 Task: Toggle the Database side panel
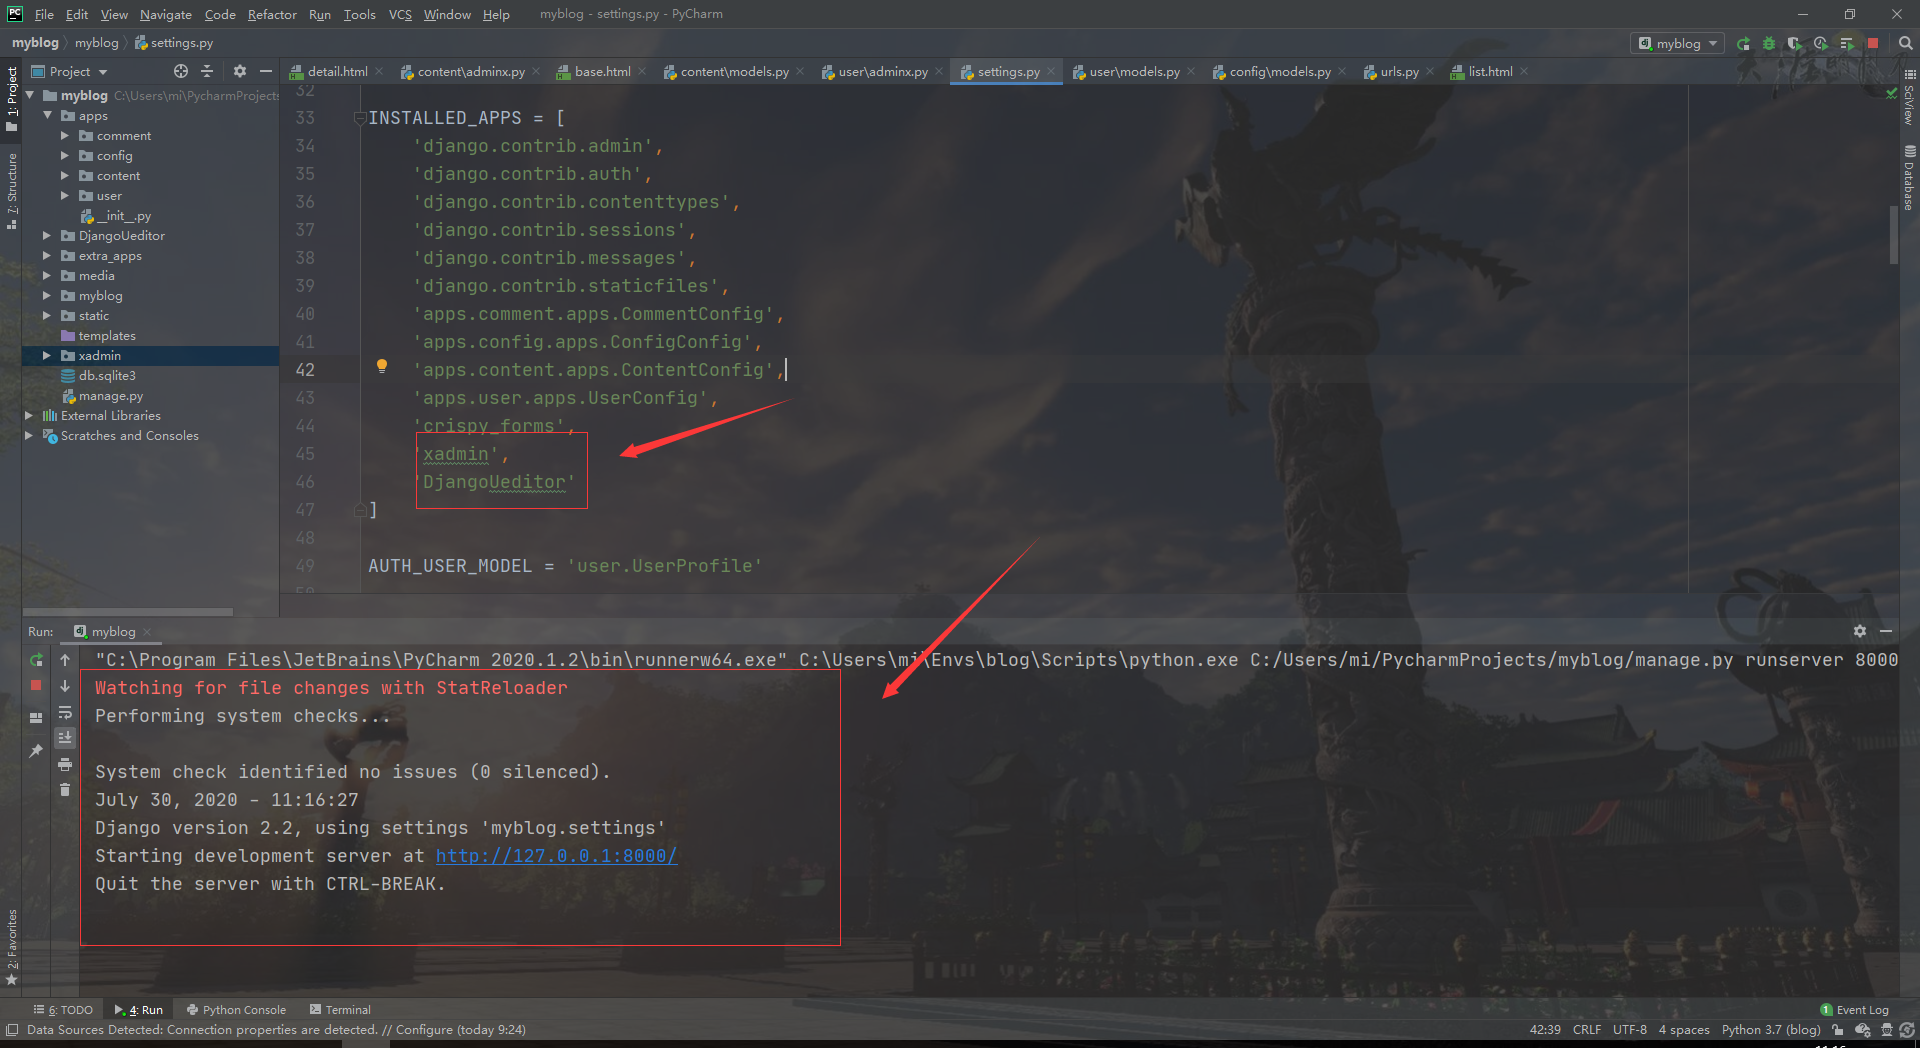coord(1909,178)
